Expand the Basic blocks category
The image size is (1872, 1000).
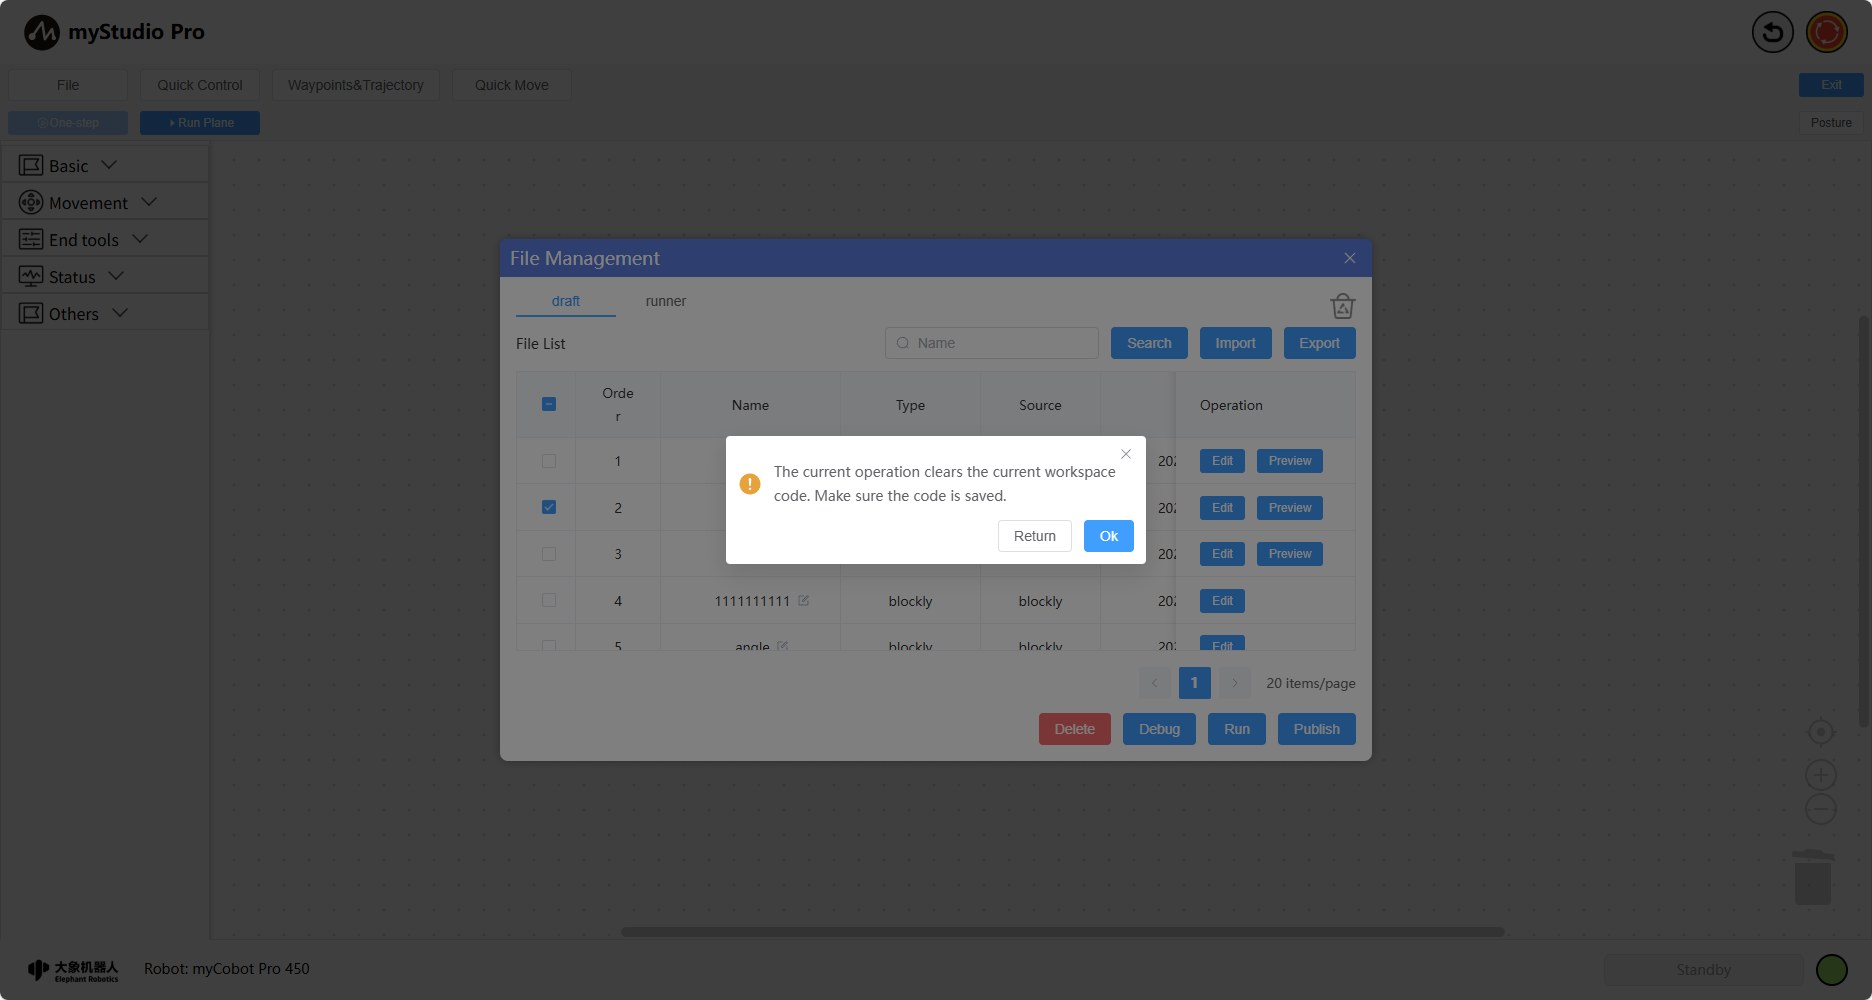[70, 166]
